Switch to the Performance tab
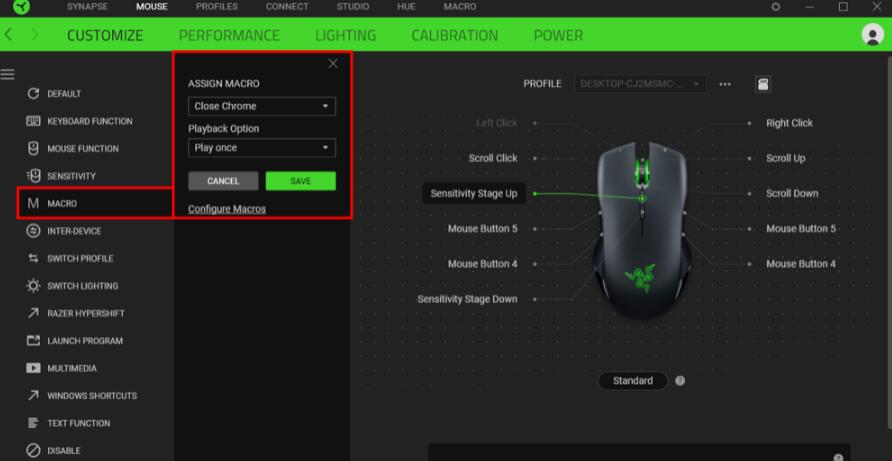 click(230, 36)
